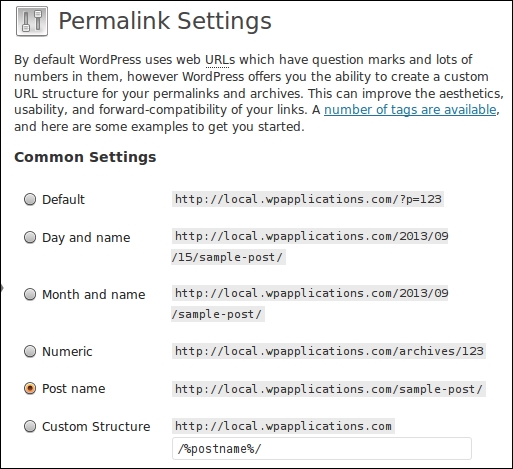Click the /%postname%/ custom structure text field
The image size is (513, 469).
pyautogui.click(x=322, y=449)
